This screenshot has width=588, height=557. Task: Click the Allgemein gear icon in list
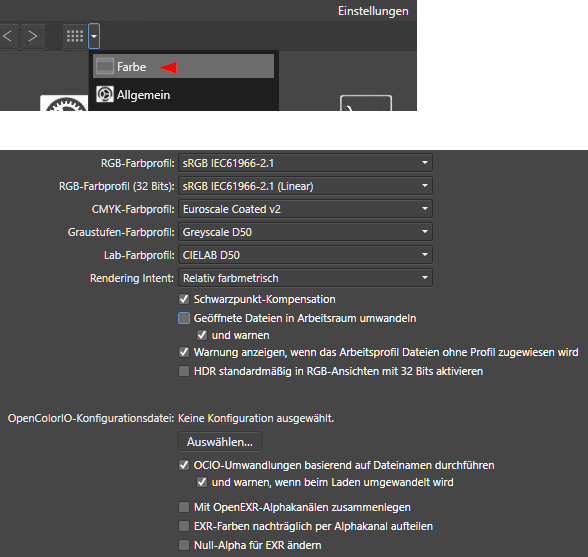(x=105, y=94)
